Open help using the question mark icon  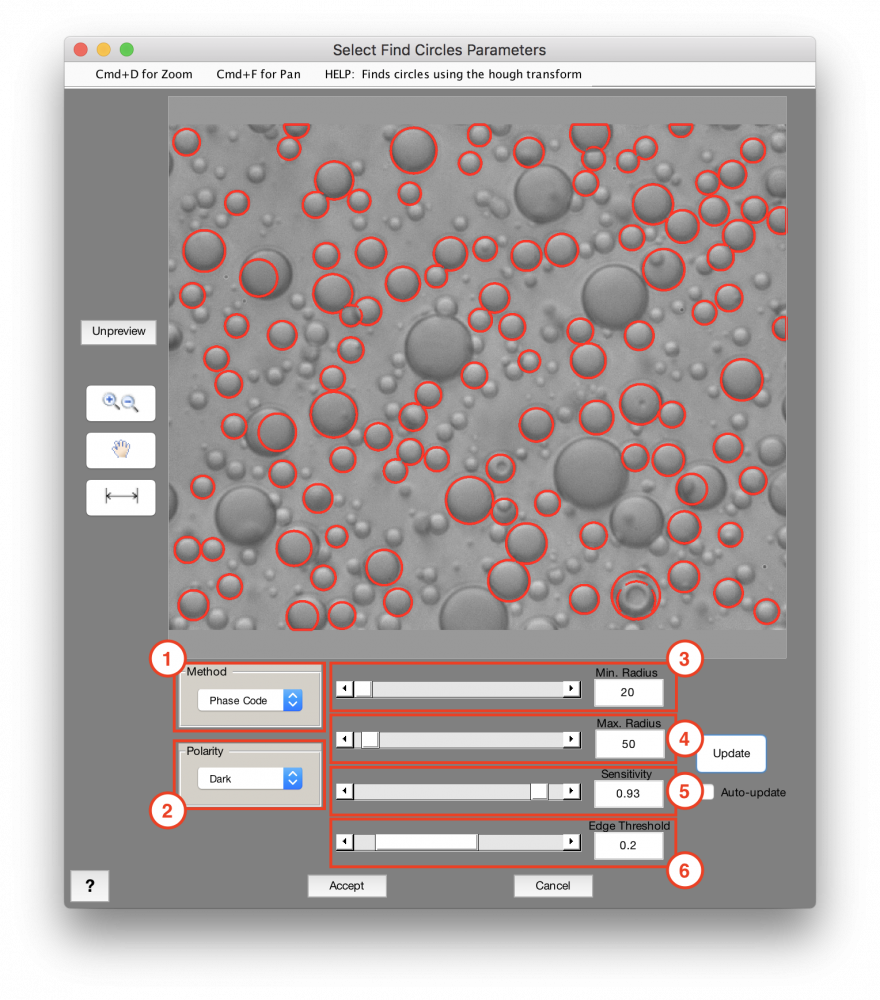pos(90,886)
